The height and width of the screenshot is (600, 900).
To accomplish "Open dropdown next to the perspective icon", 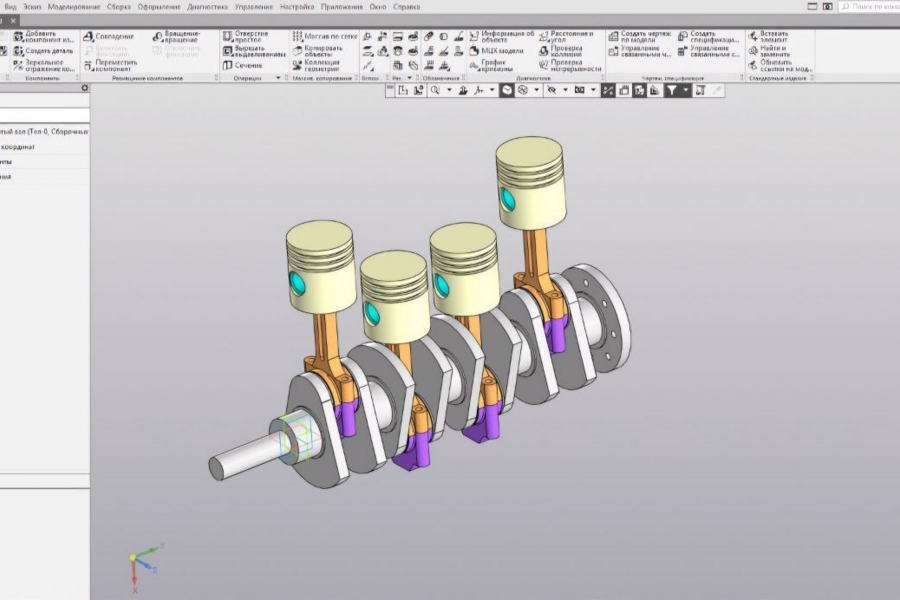I will (x=593, y=90).
